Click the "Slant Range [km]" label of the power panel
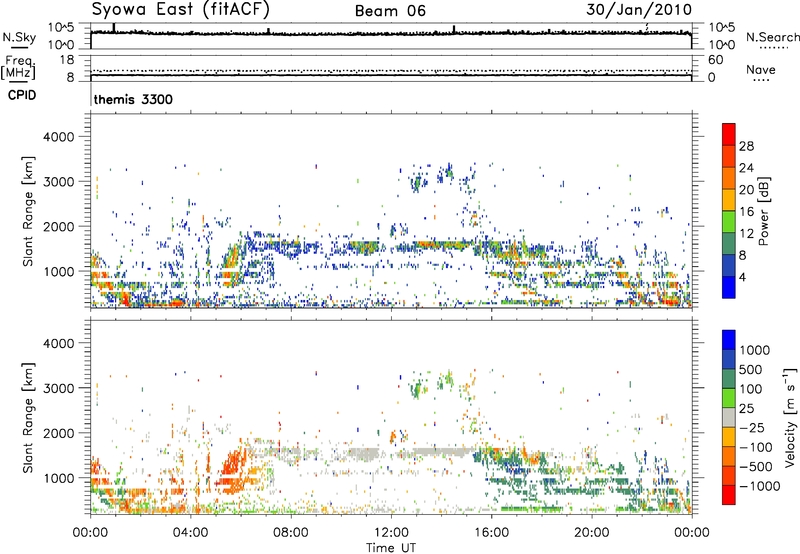This screenshot has height=554, width=800. [28, 211]
